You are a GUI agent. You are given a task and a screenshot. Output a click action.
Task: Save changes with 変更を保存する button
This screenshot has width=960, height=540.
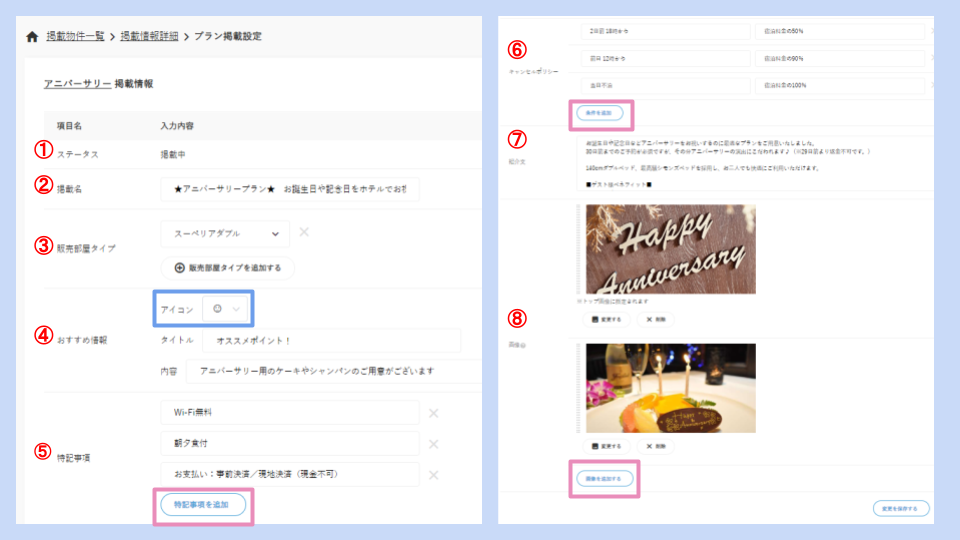[x=900, y=508]
